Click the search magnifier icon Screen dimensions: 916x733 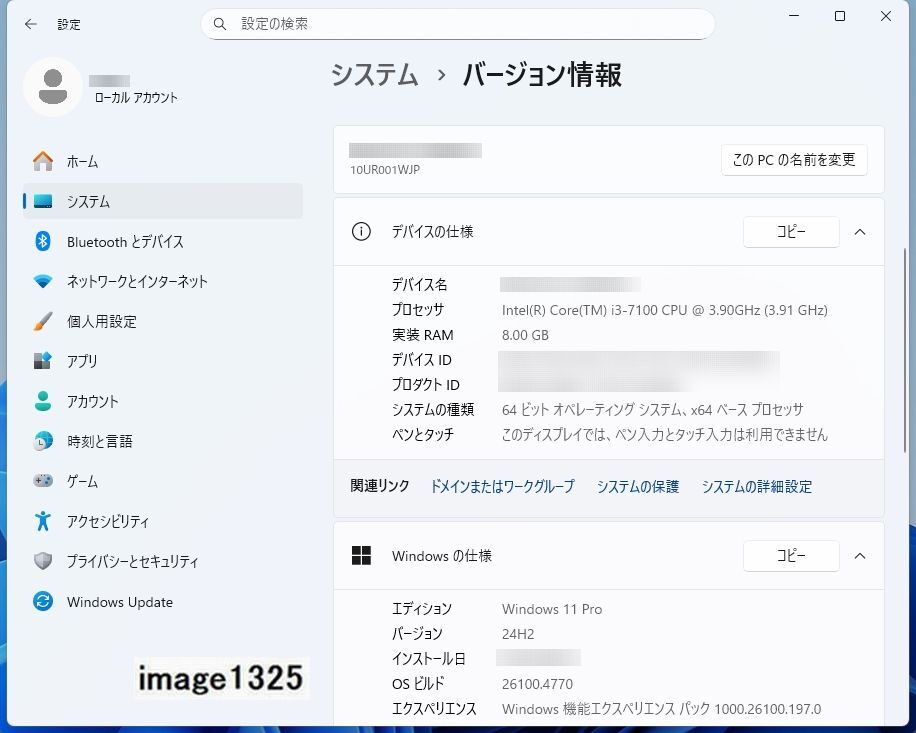(x=220, y=24)
